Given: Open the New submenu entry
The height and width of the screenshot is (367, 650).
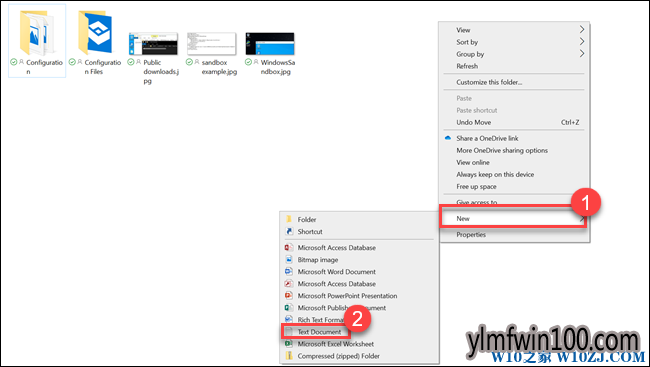Looking at the screenshot, I should 514,219.
